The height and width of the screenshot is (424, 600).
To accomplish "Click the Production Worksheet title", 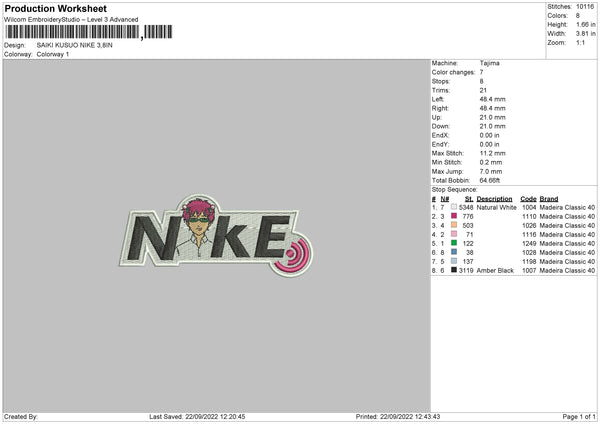I will (55, 8).
